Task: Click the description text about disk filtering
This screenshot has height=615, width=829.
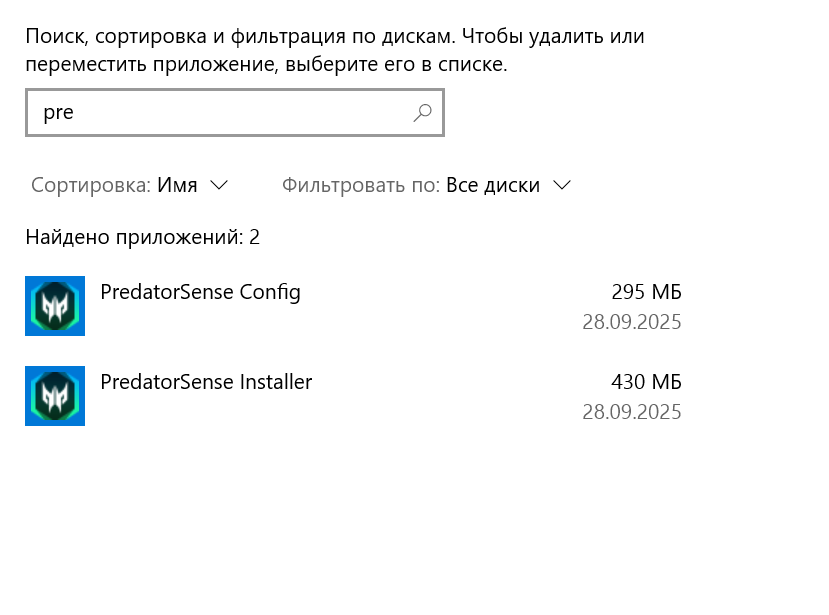Action: [x=335, y=50]
